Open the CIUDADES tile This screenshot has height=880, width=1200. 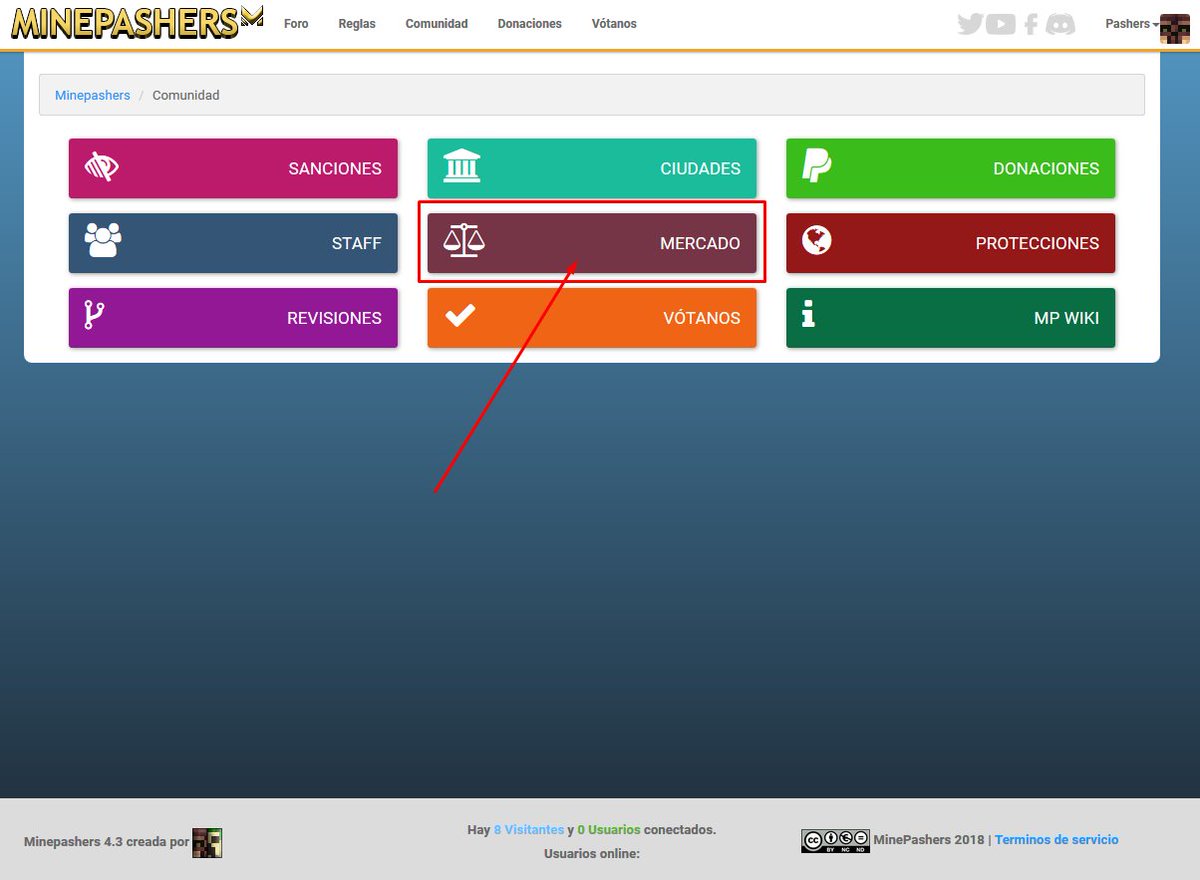592,168
